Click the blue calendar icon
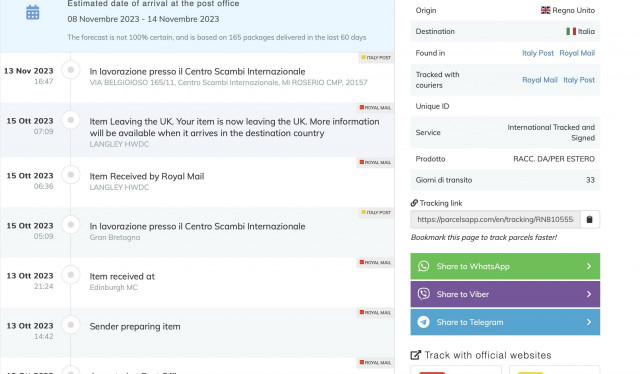 pyautogui.click(x=33, y=12)
